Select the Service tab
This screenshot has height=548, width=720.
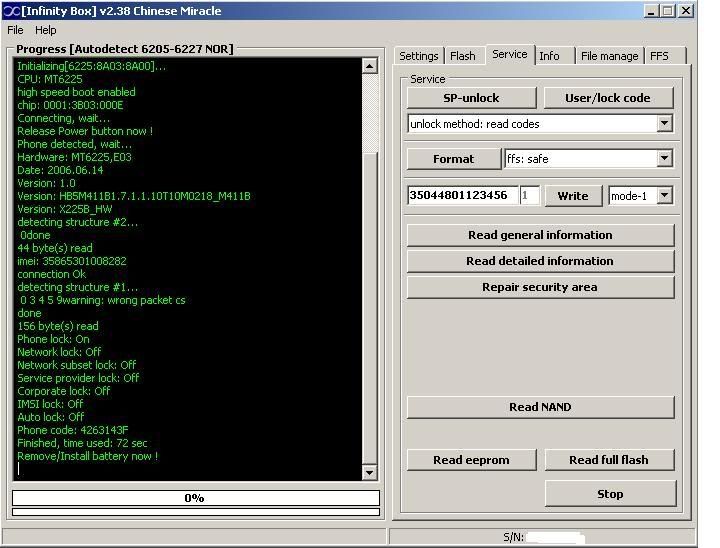(510, 54)
